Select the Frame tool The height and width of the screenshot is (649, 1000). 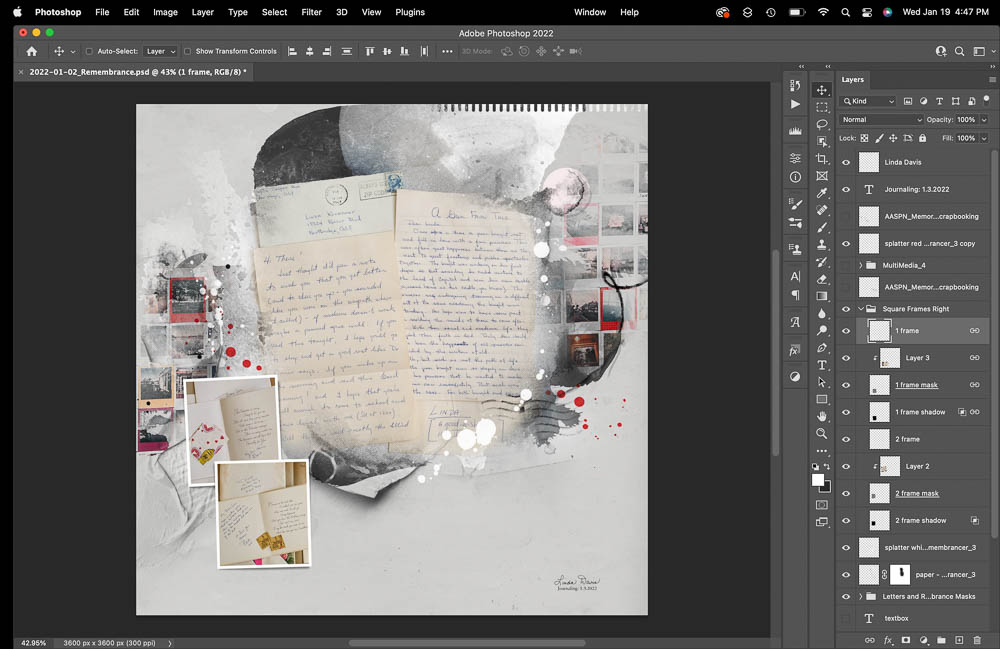(x=822, y=176)
